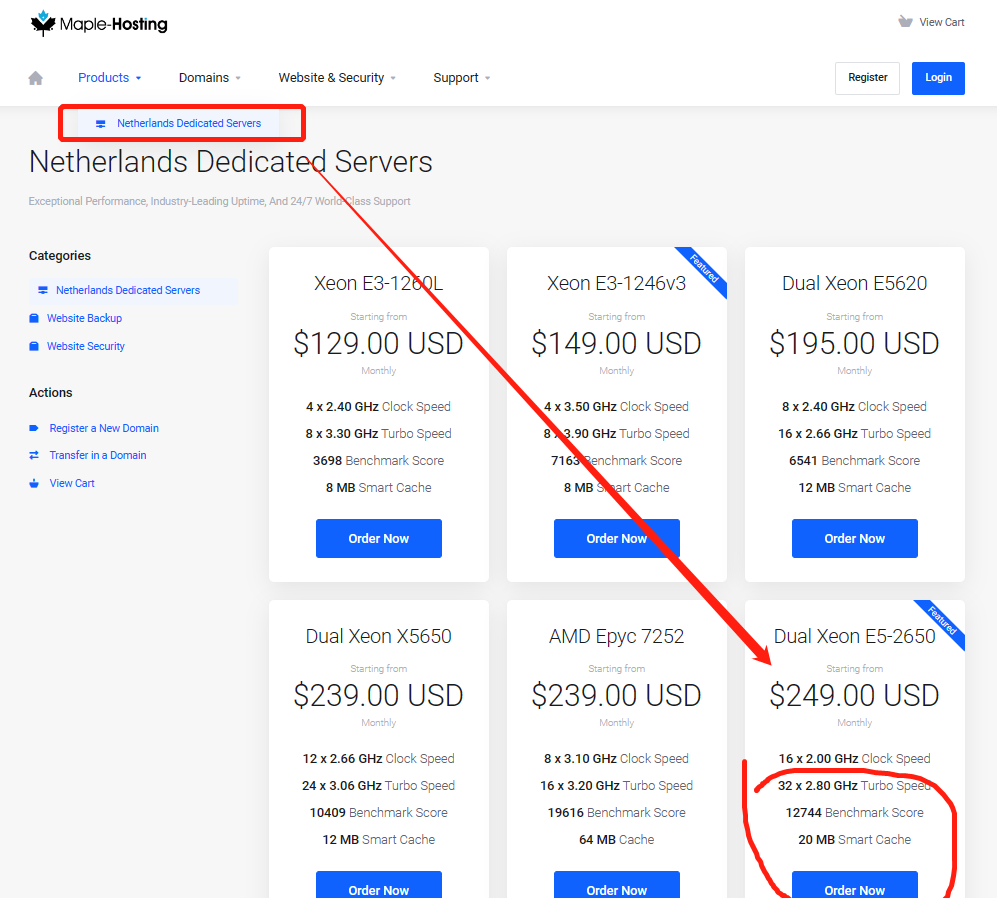Click the 10409 Benchmark Score line
The image size is (997, 898).
[378, 813]
